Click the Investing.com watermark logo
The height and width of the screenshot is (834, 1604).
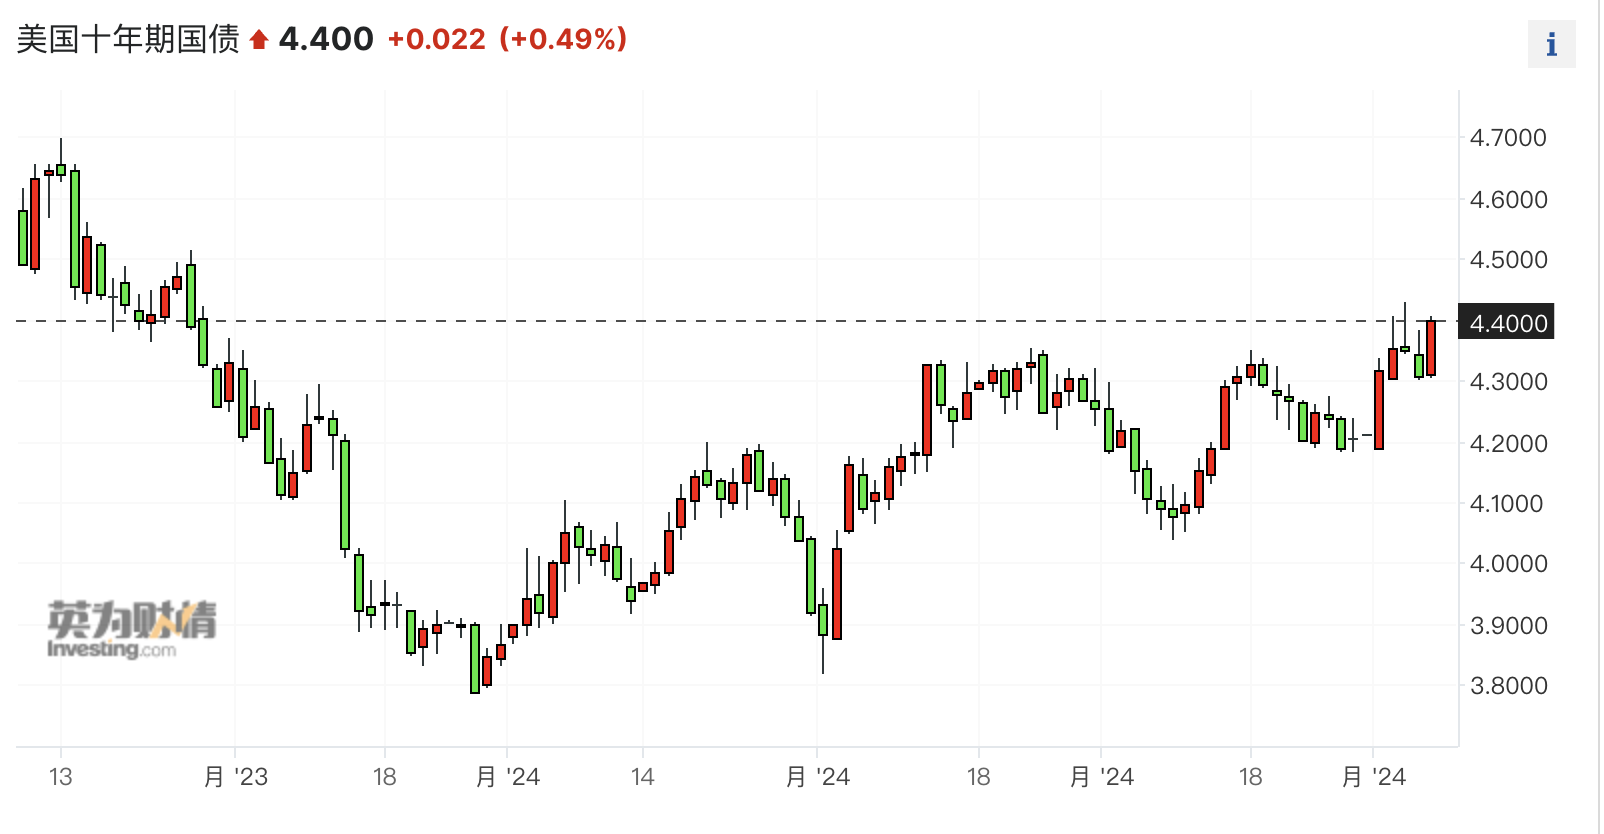coord(131,630)
